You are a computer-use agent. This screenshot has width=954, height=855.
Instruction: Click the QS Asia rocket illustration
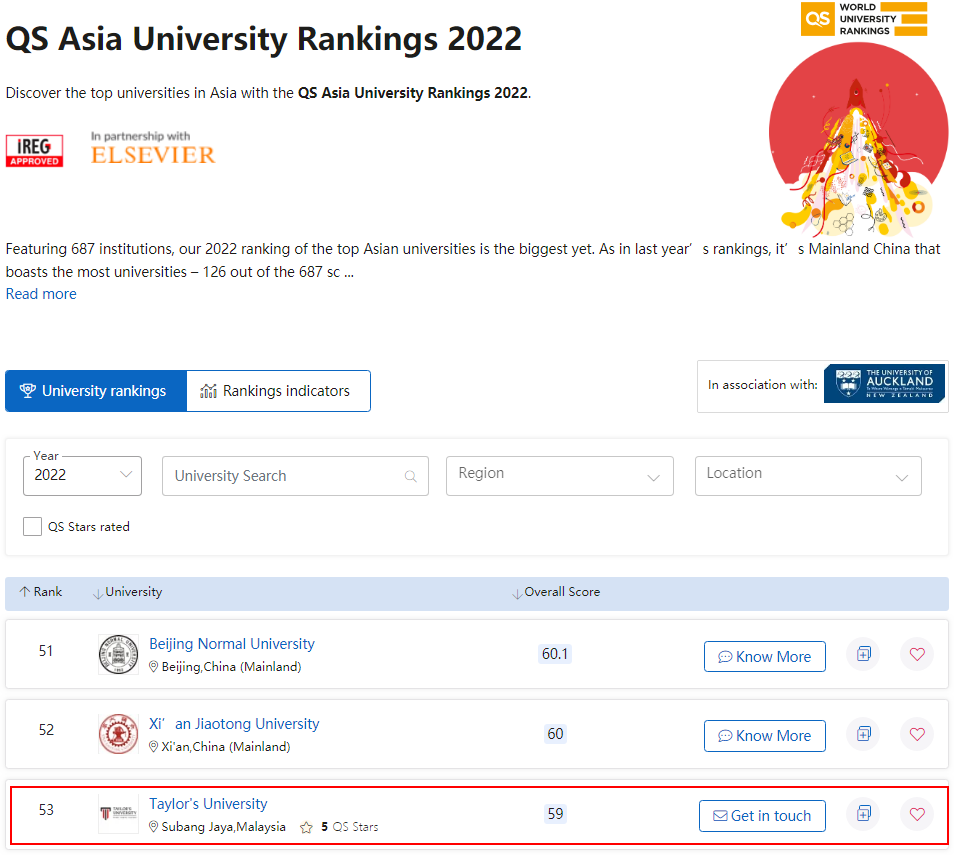pyautogui.click(x=858, y=139)
